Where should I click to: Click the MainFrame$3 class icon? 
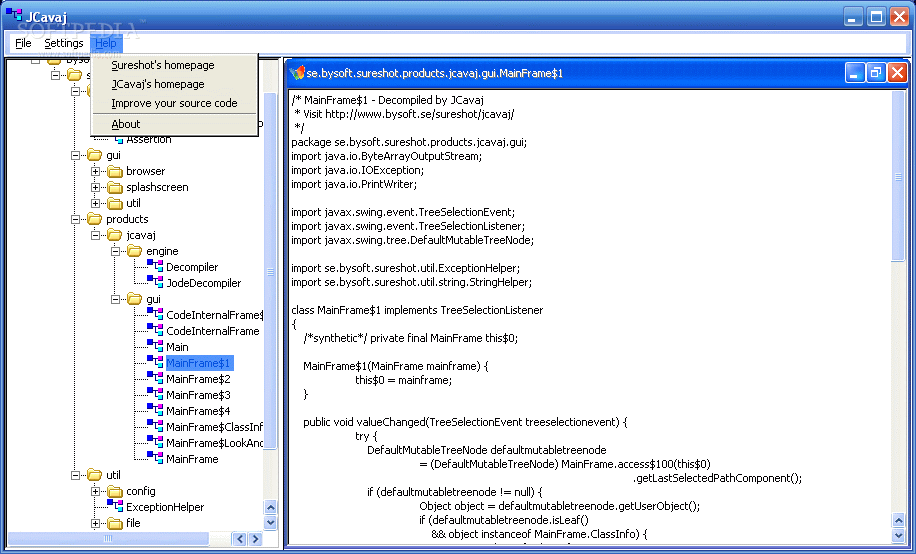(x=155, y=394)
